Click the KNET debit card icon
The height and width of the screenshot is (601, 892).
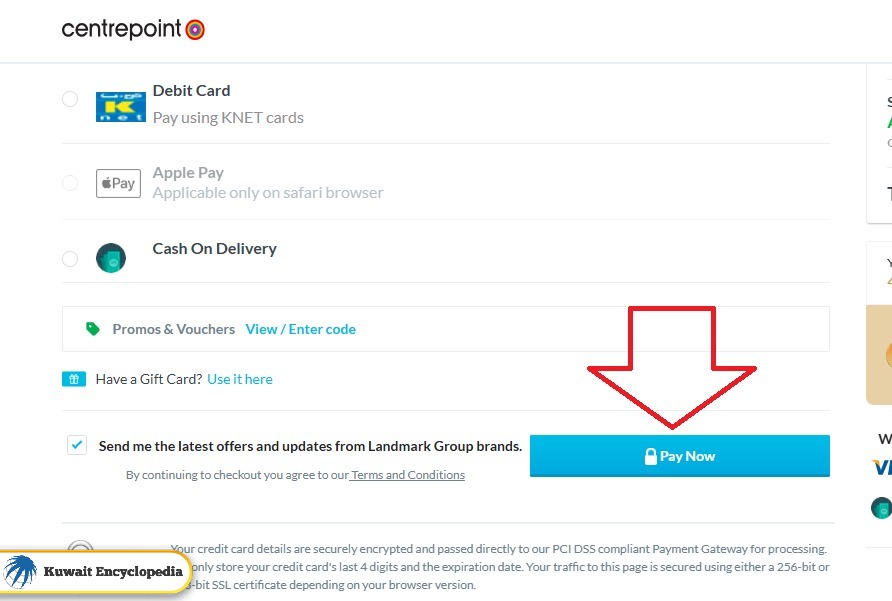(120, 107)
